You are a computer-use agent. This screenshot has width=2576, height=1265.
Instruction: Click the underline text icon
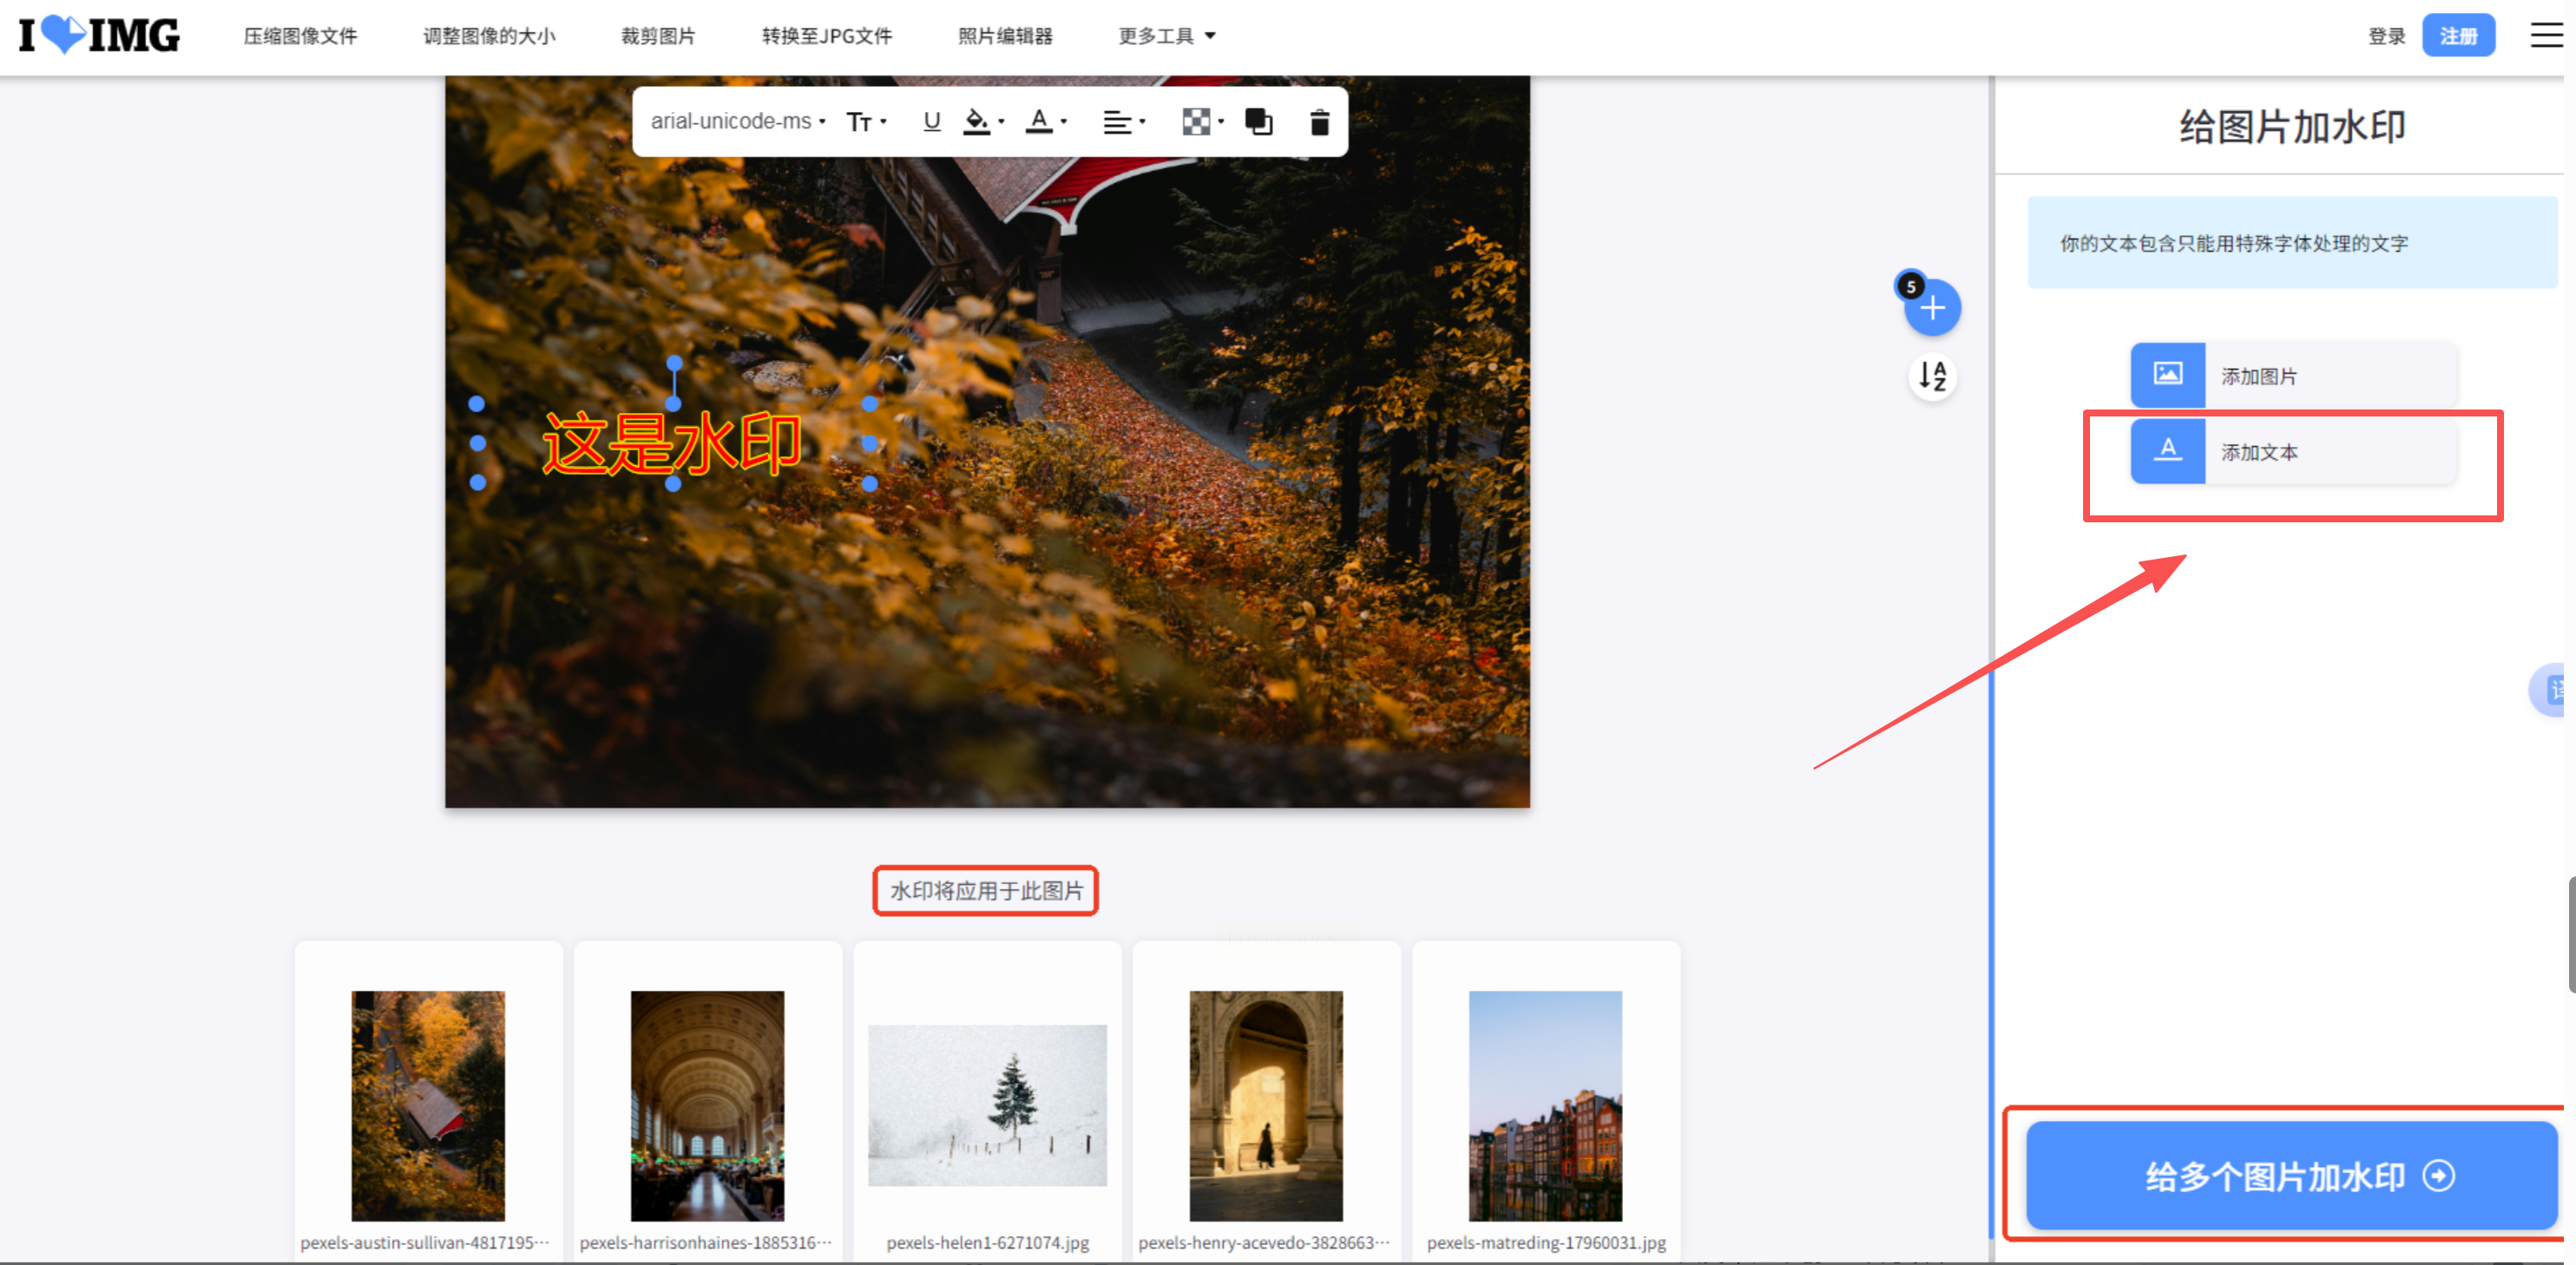pos(931,121)
